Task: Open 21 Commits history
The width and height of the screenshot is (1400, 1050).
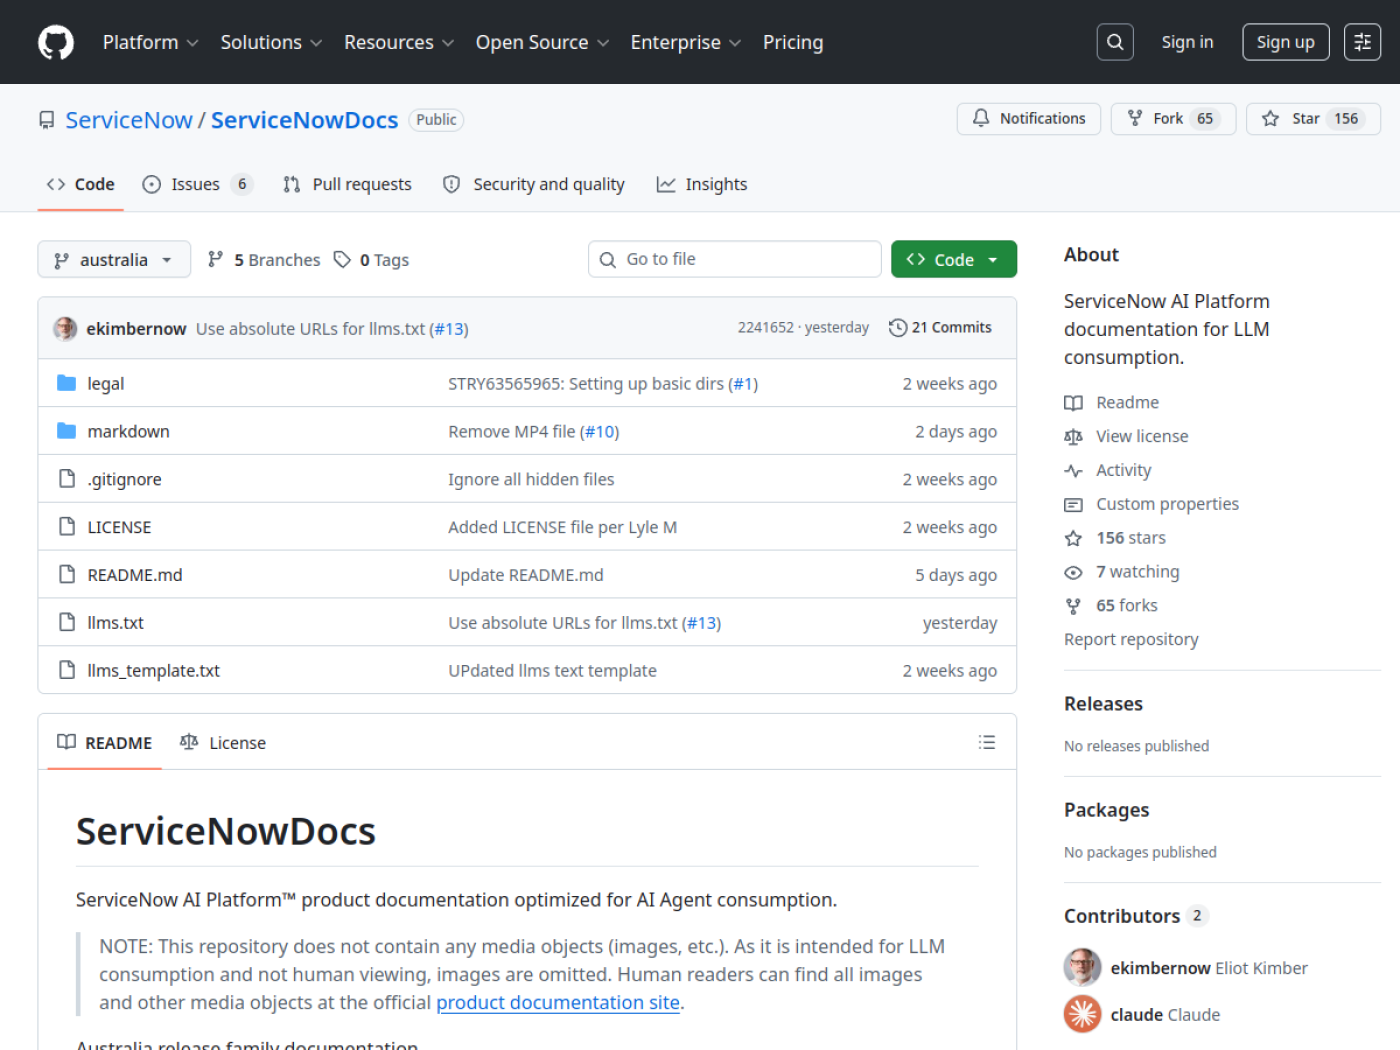Action: pos(940,328)
